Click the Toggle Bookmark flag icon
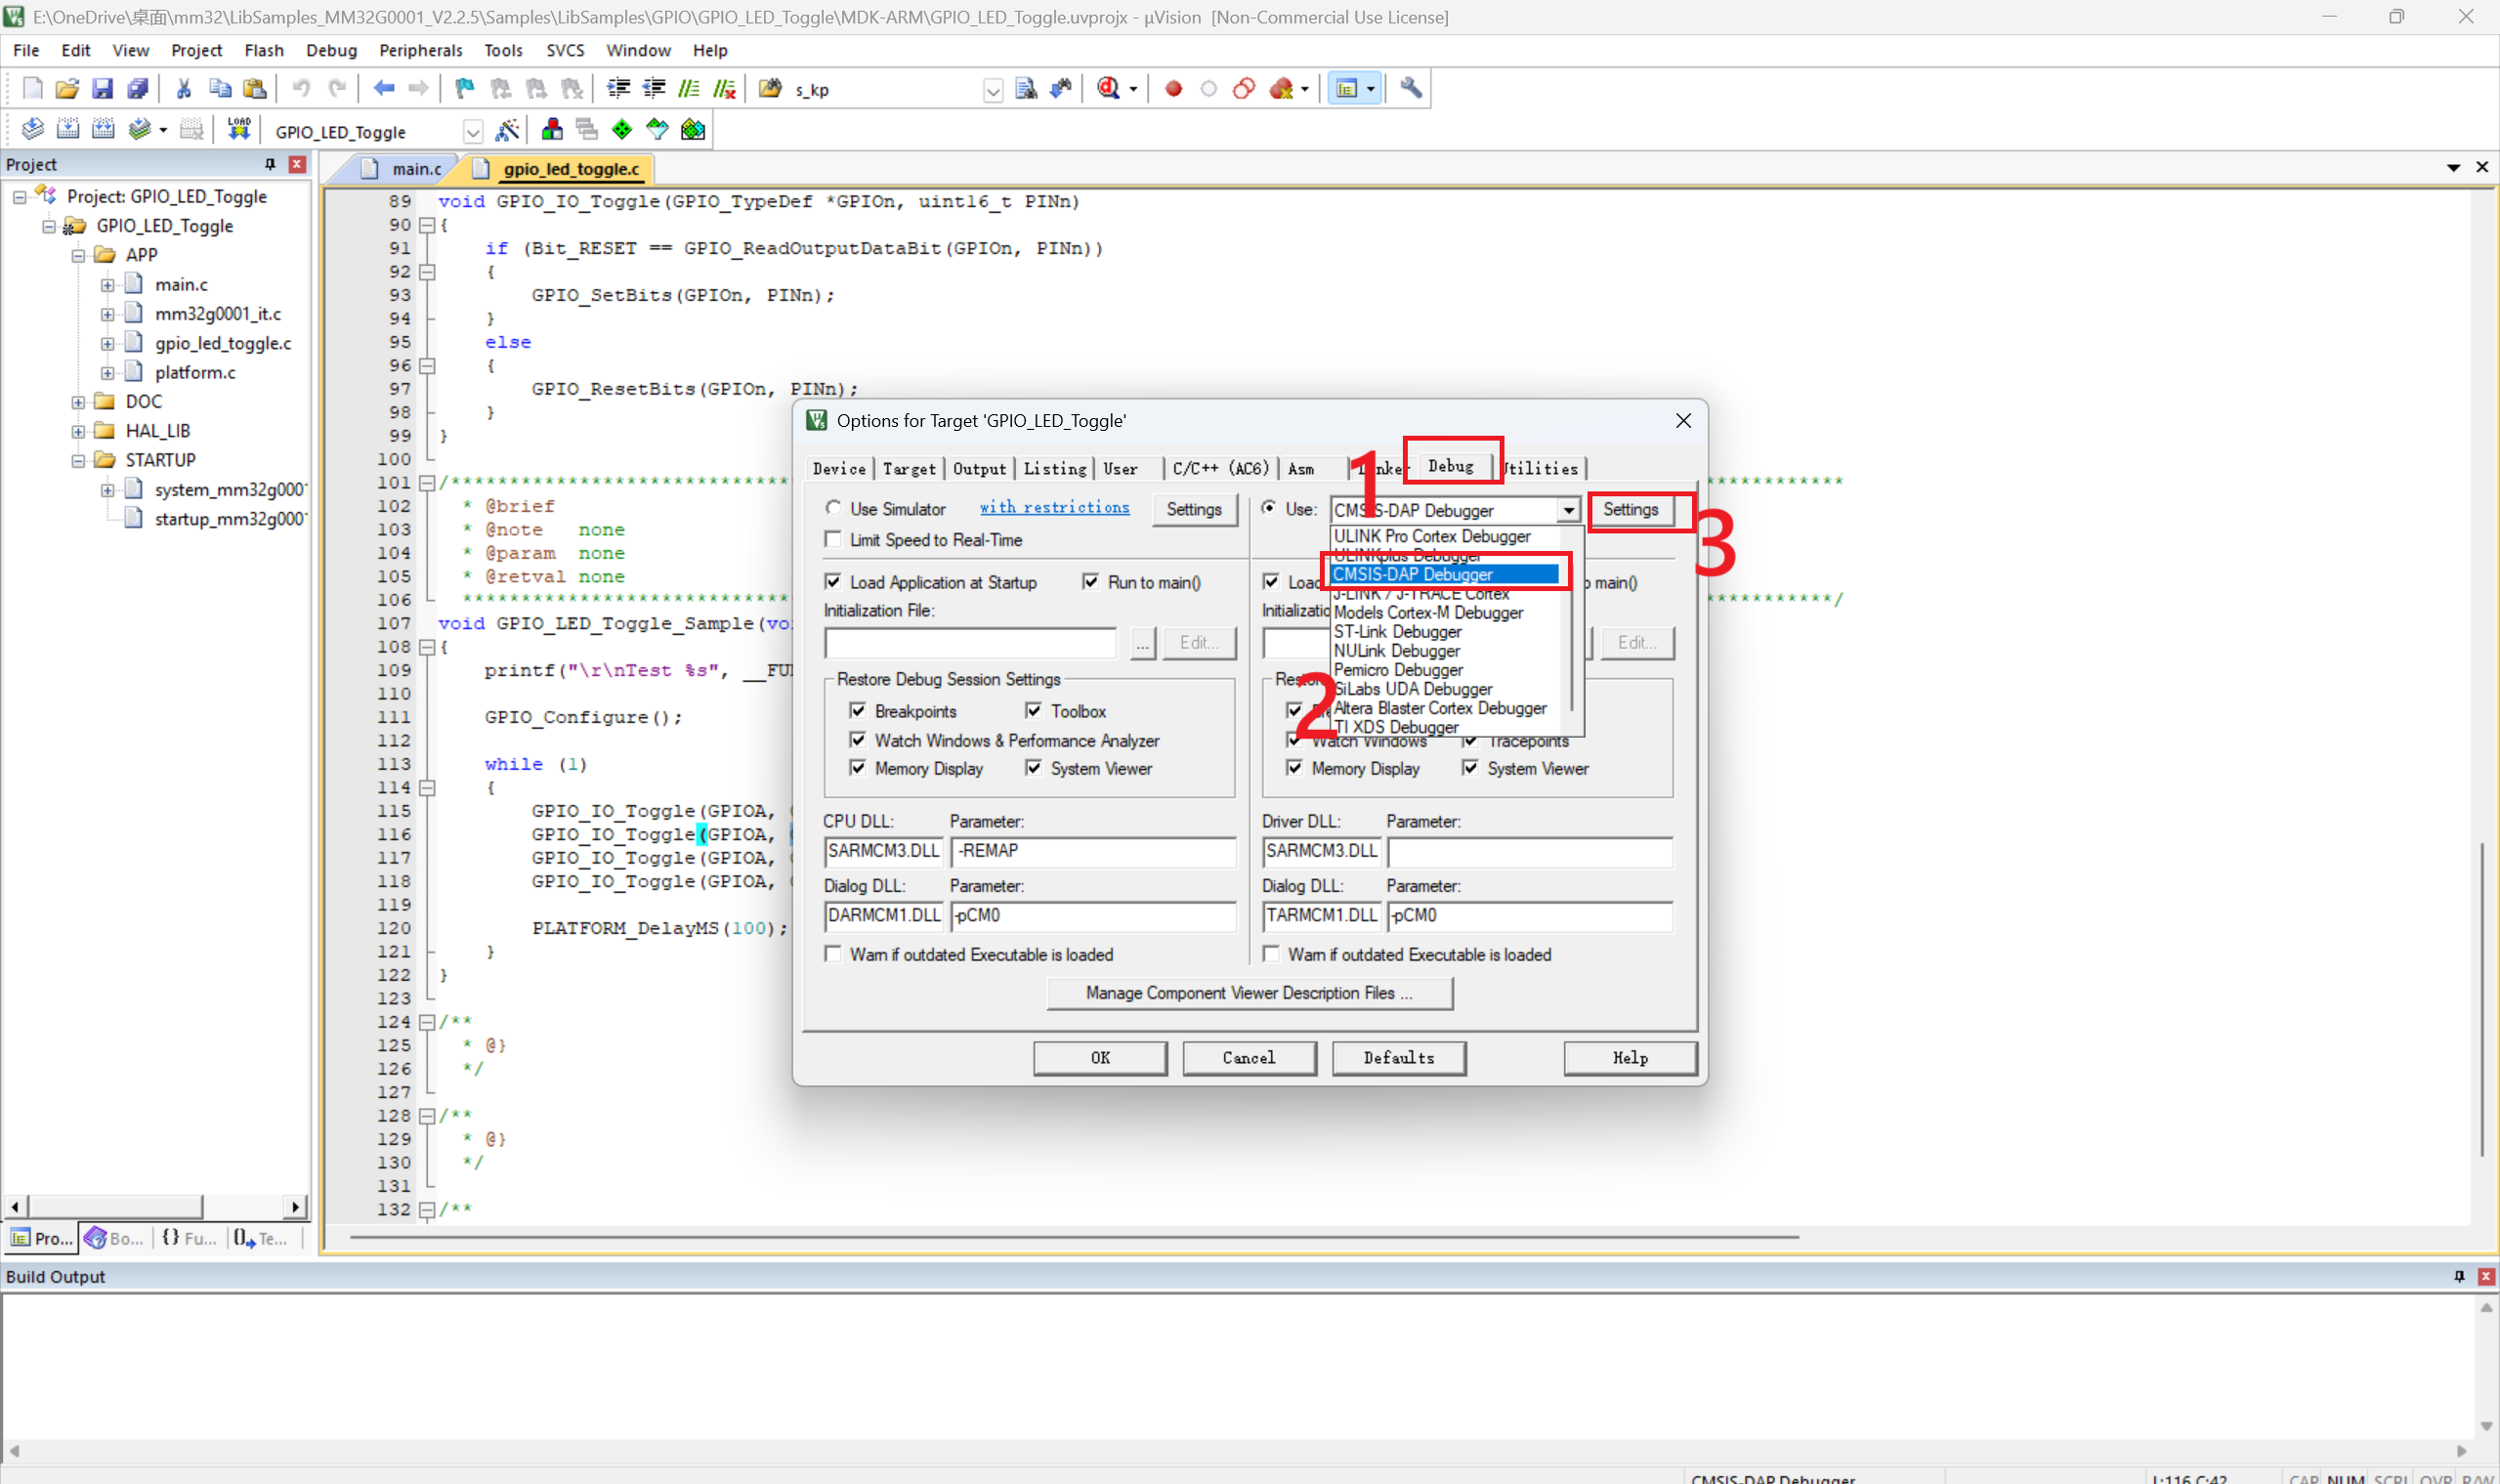Viewport: 2500px width, 1484px height. click(464, 89)
